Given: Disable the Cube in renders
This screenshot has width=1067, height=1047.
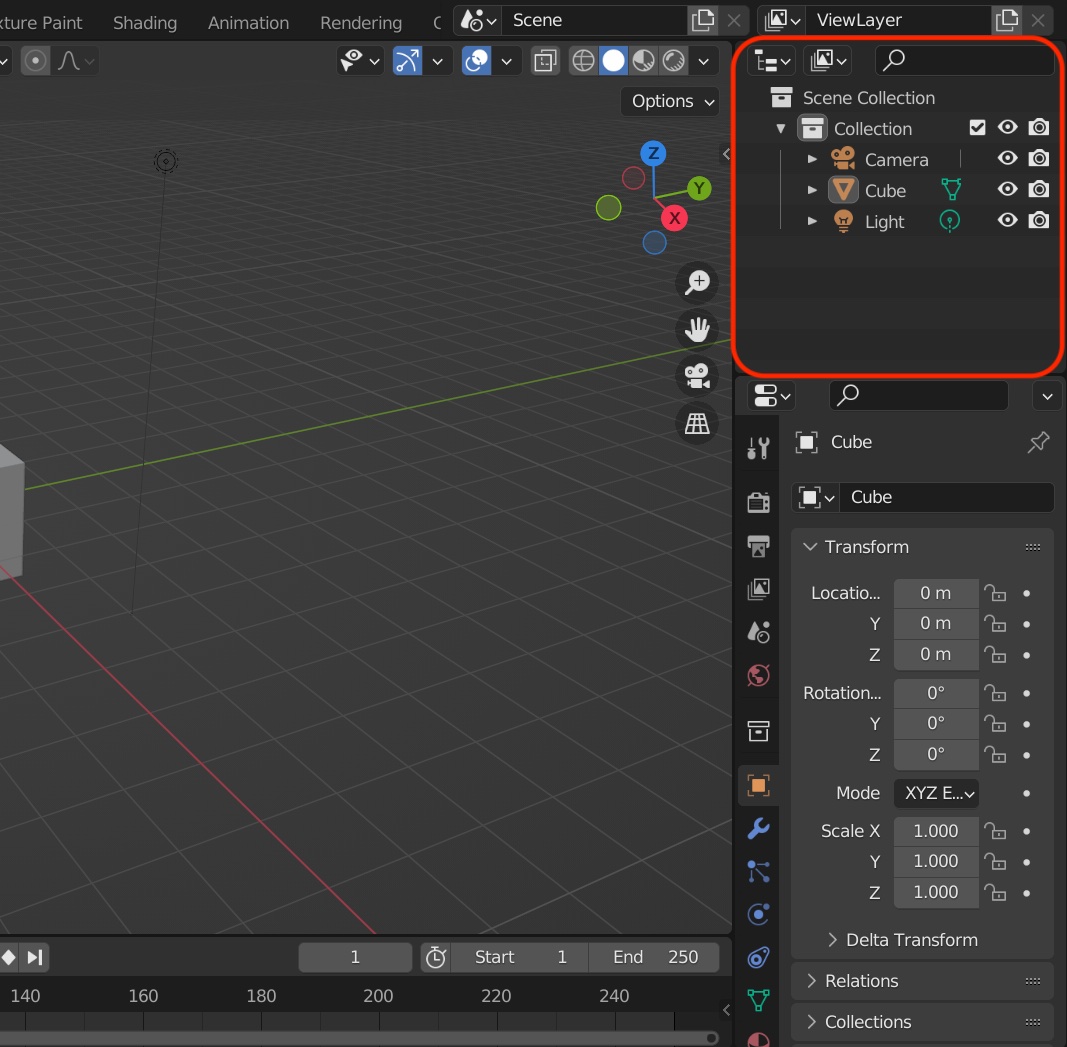Looking at the screenshot, I should [1038, 189].
